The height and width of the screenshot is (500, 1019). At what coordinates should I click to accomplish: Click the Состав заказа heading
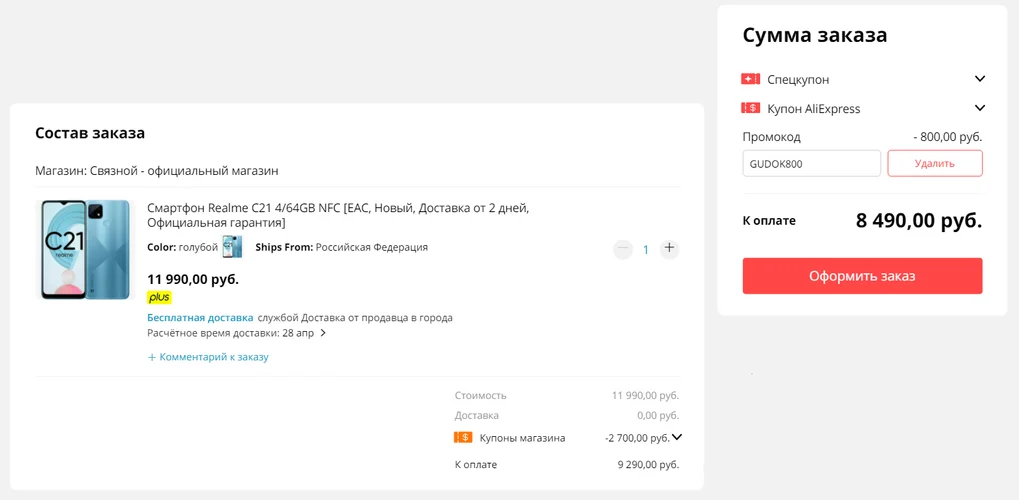click(90, 133)
